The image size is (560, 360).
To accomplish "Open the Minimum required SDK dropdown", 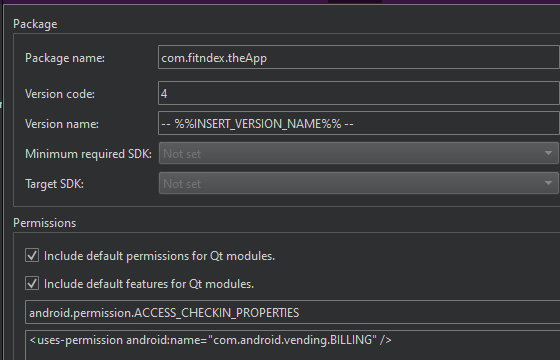I will pyautogui.click(x=359, y=153).
